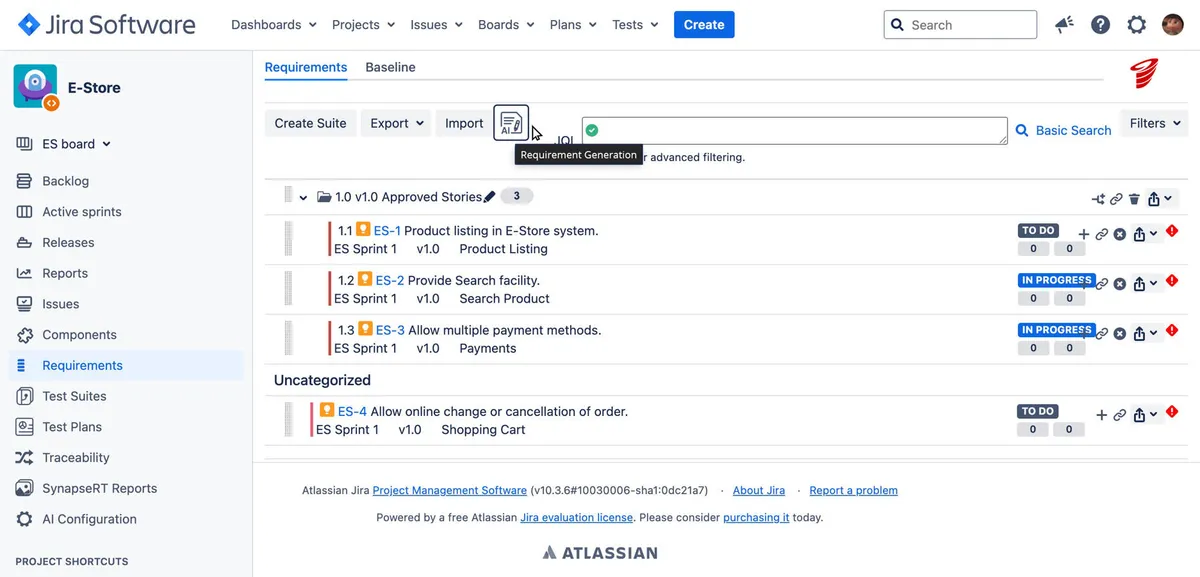Open the Filters dropdown
Viewport: 1200px width, 577px height.
[x=1153, y=123]
